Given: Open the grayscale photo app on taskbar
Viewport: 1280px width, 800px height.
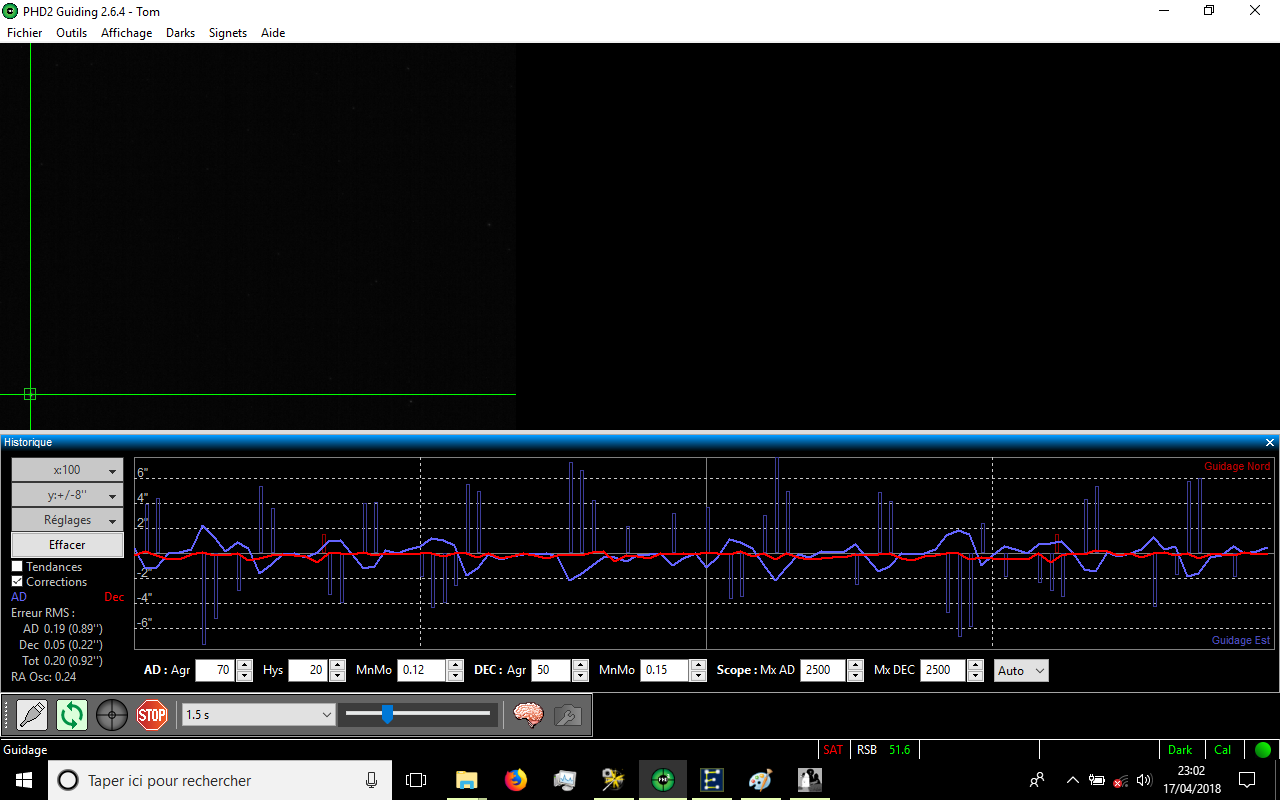Looking at the screenshot, I should point(809,780).
